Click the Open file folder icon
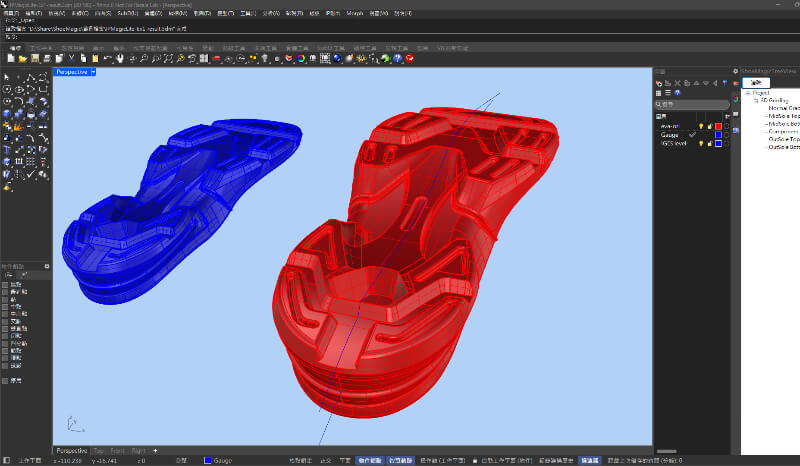The height and width of the screenshot is (466, 800). click(x=23, y=60)
